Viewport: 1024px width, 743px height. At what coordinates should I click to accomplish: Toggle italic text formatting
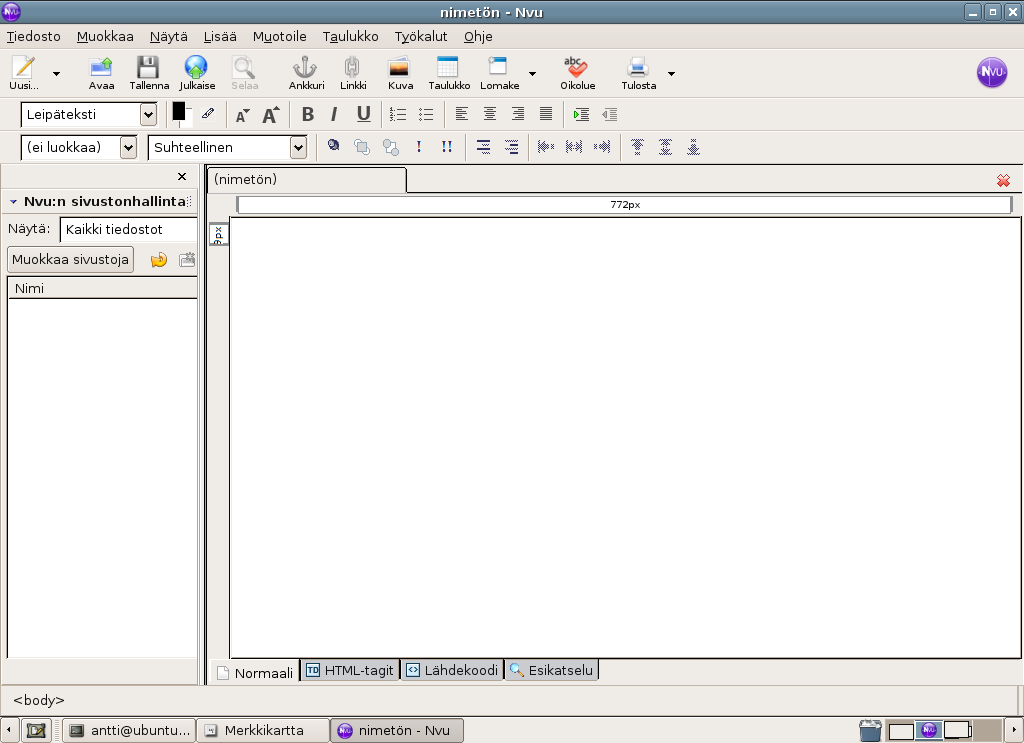click(334, 114)
